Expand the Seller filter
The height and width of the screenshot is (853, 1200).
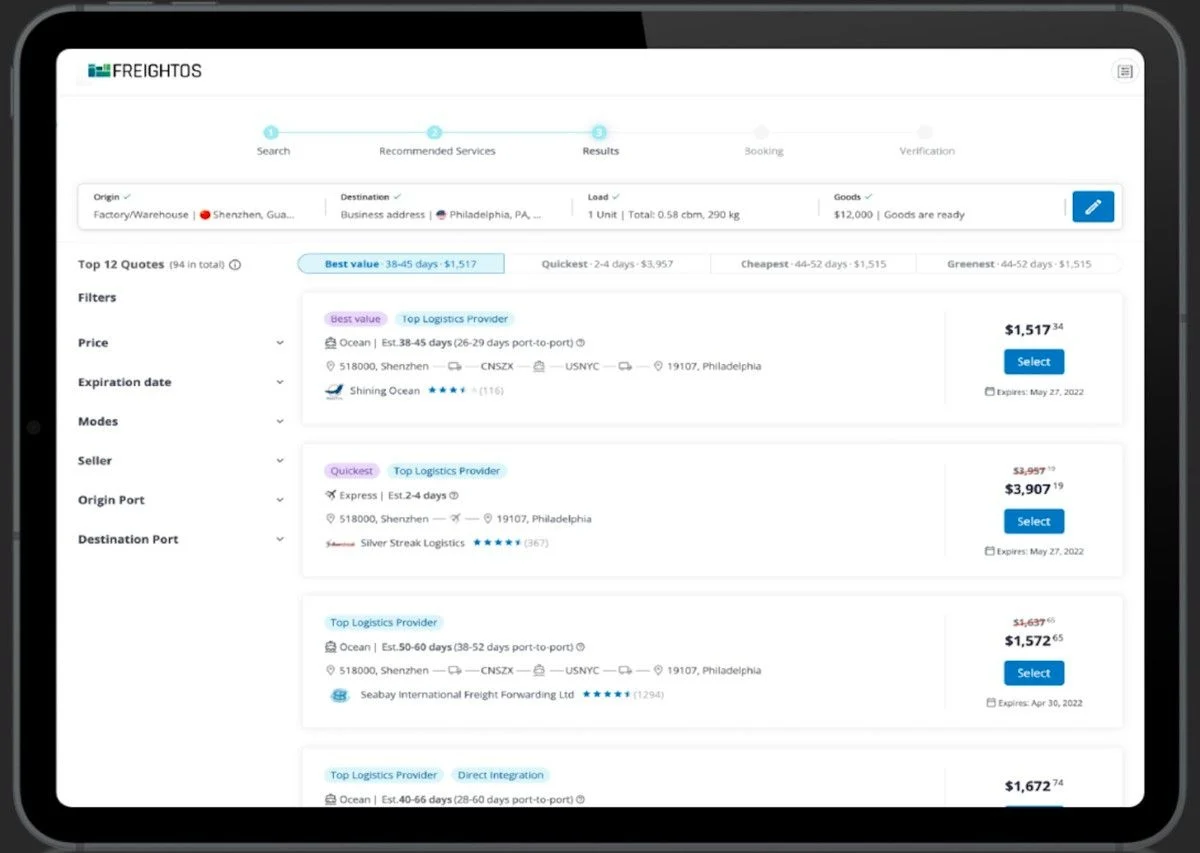click(181, 461)
